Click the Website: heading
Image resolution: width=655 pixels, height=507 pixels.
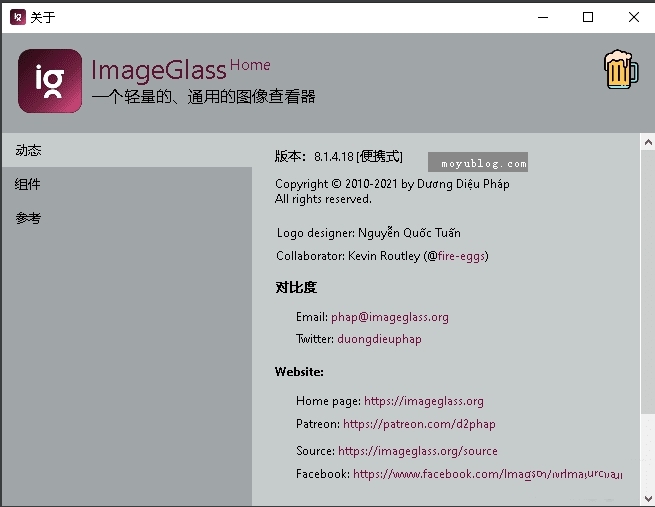(299, 372)
